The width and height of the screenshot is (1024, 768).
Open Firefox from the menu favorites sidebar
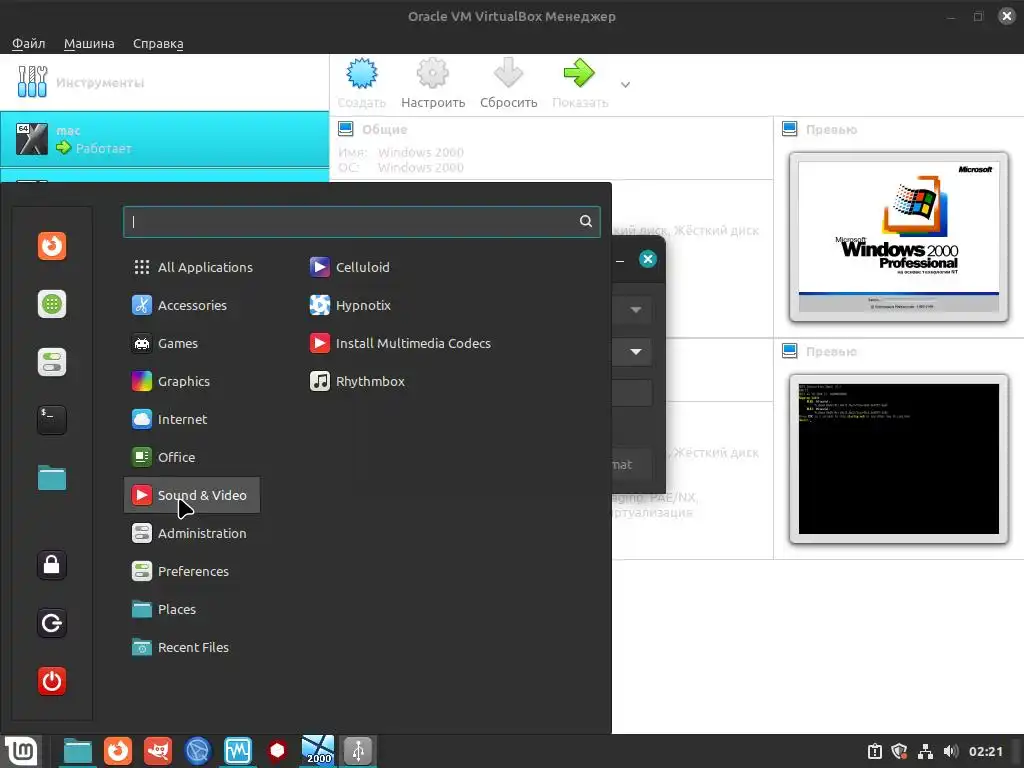(52, 246)
